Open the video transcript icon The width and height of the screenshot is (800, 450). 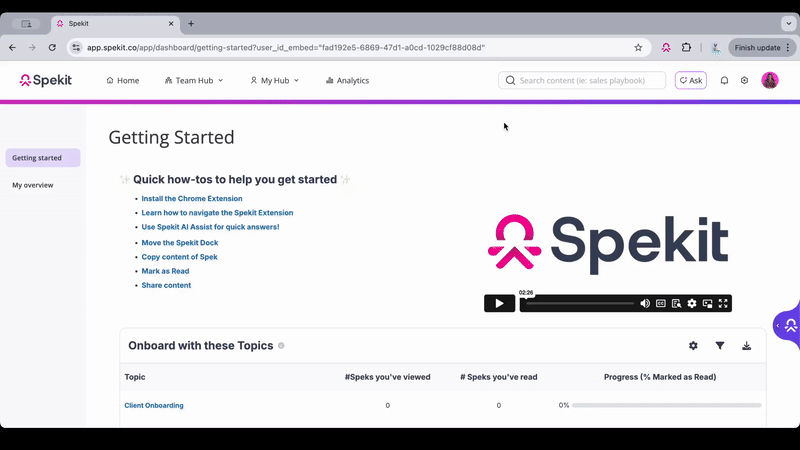[677, 304]
